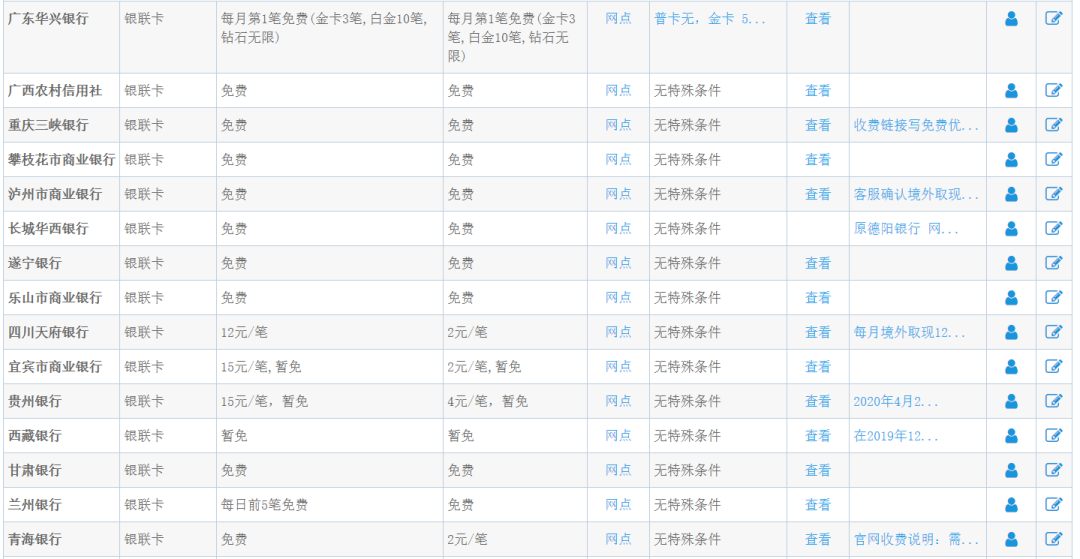The height and width of the screenshot is (559, 1080).
Task: Select the bank name 攀枝花市商业银行
Action: [61, 160]
